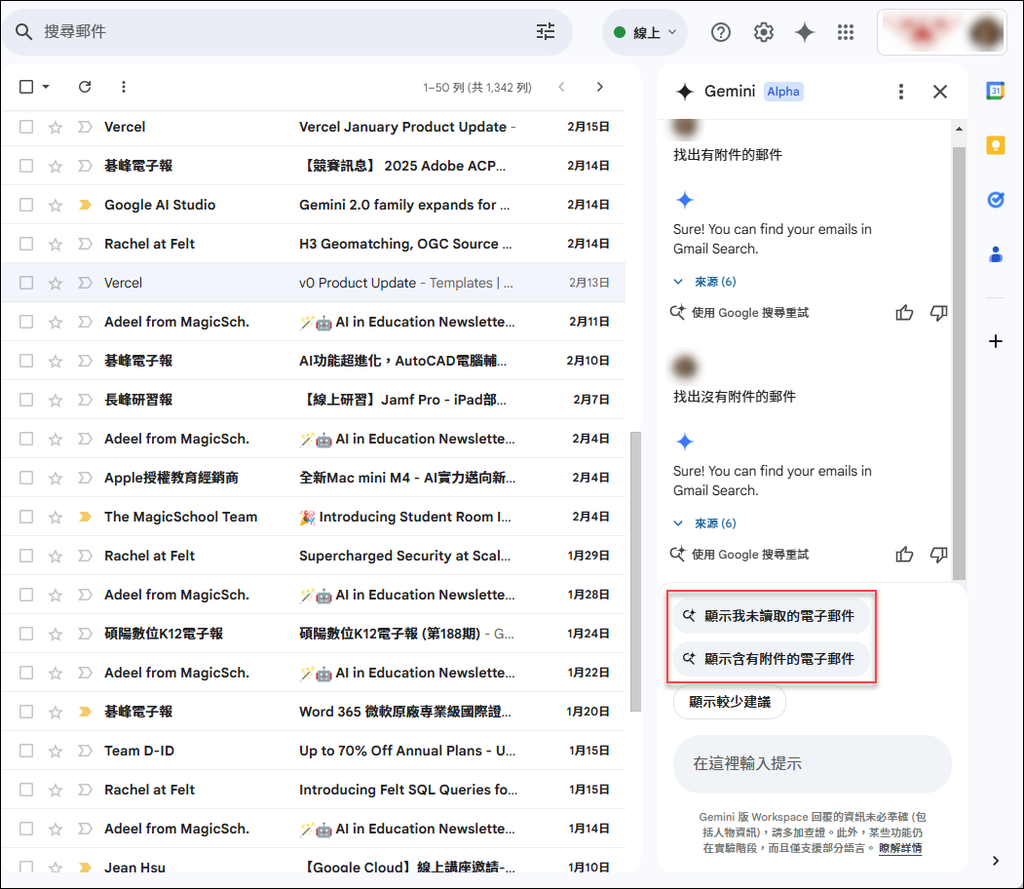This screenshot has height=889, width=1024.
Task: Toggle importance marker on Jean Hsu email
Action: click(x=85, y=867)
